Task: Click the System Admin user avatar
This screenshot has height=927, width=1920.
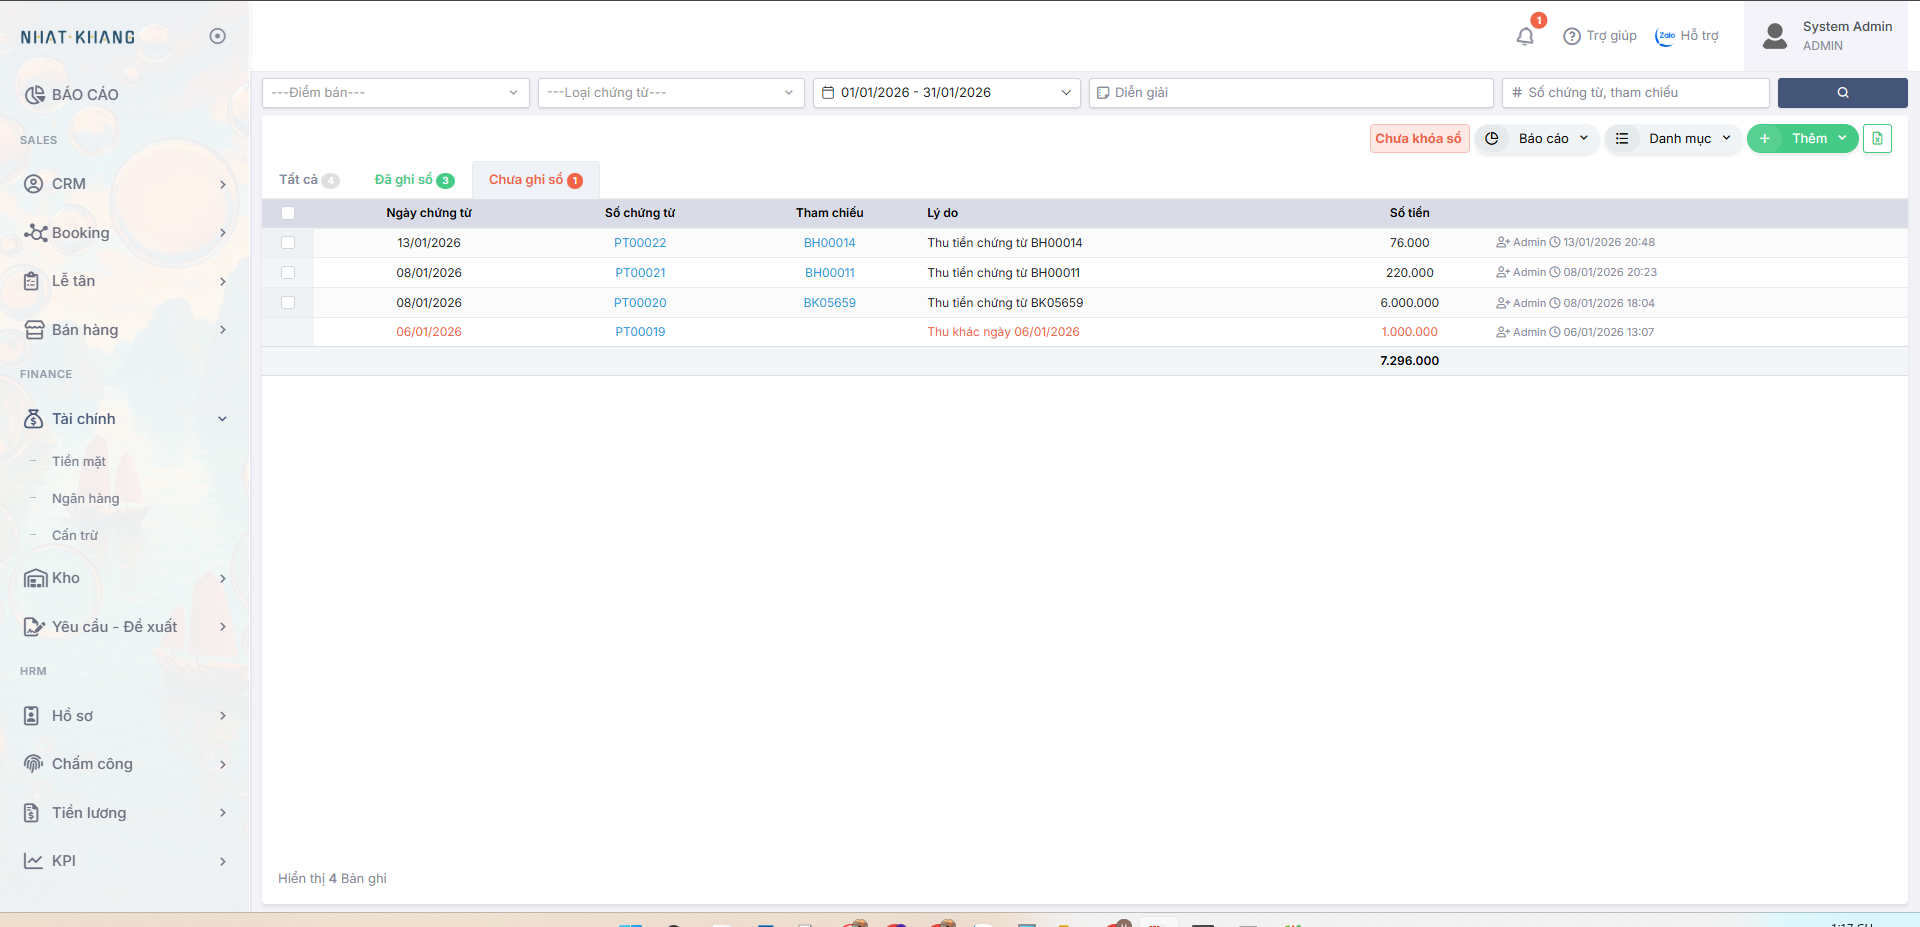Action: pos(1775,36)
